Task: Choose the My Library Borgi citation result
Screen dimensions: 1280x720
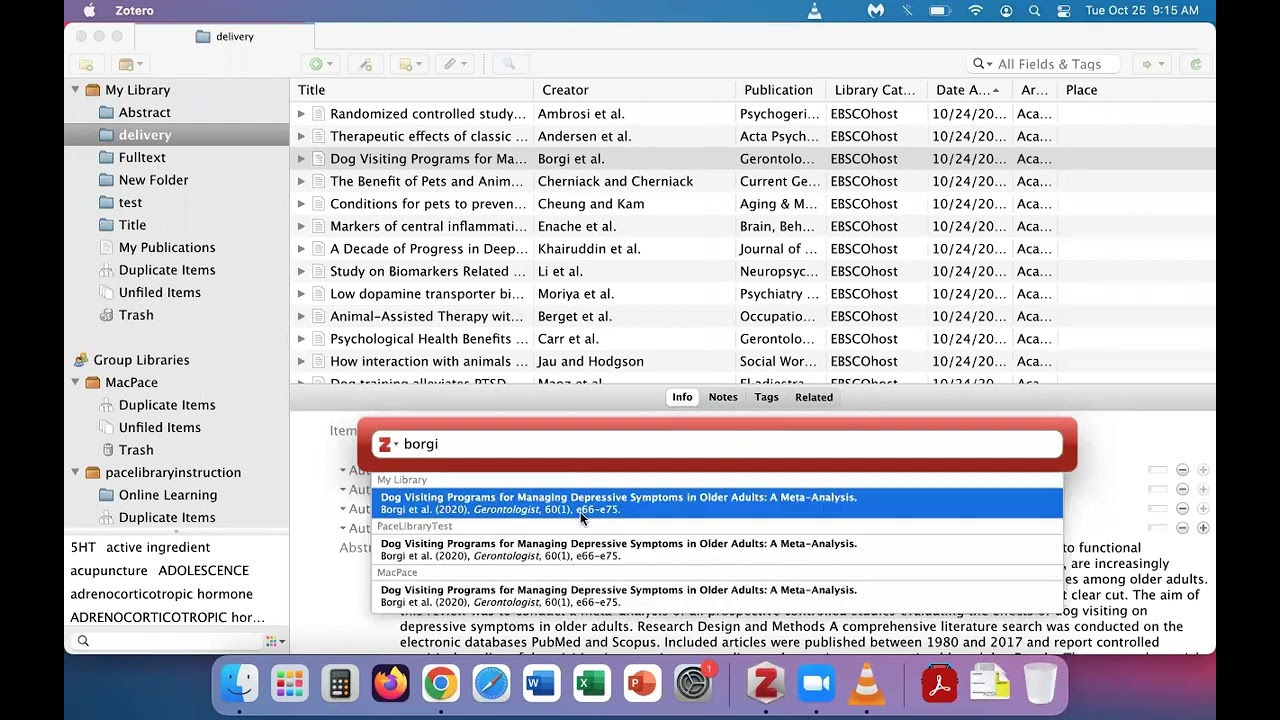Action: pyautogui.click(x=718, y=503)
